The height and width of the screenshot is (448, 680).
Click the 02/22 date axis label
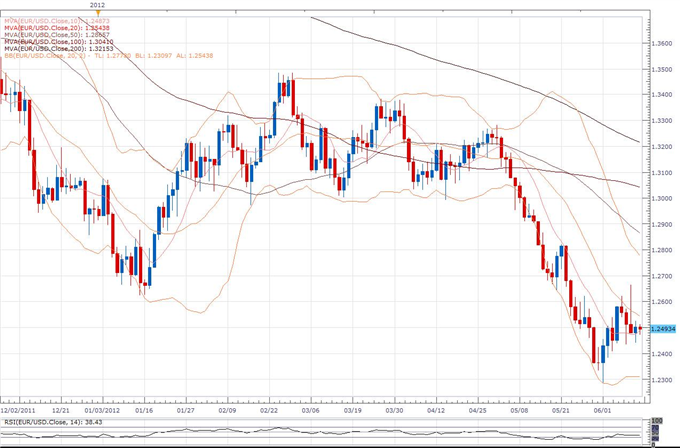269,410
